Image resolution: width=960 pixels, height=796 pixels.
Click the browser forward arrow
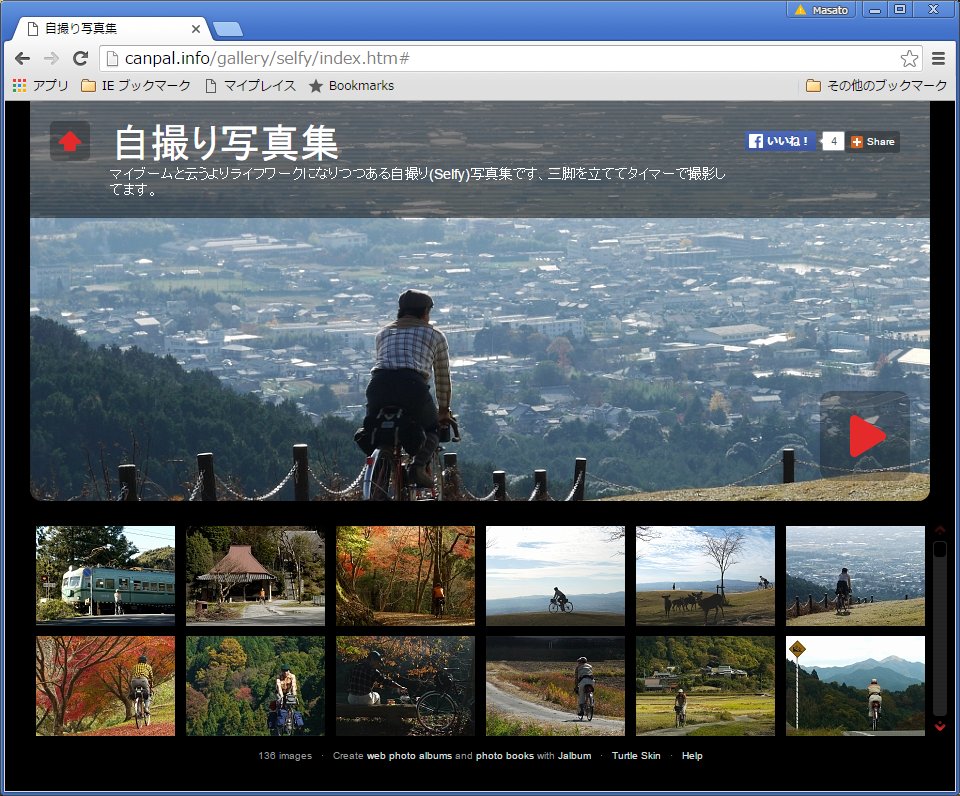51,58
